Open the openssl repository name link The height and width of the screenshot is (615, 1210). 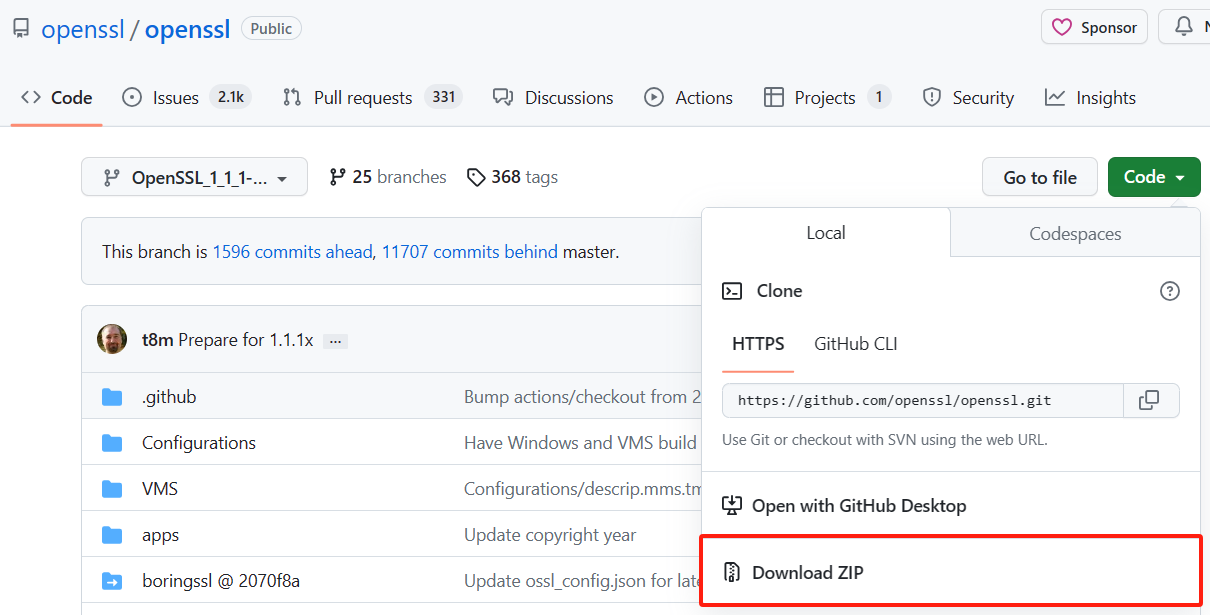pyautogui.click(x=188, y=30)
